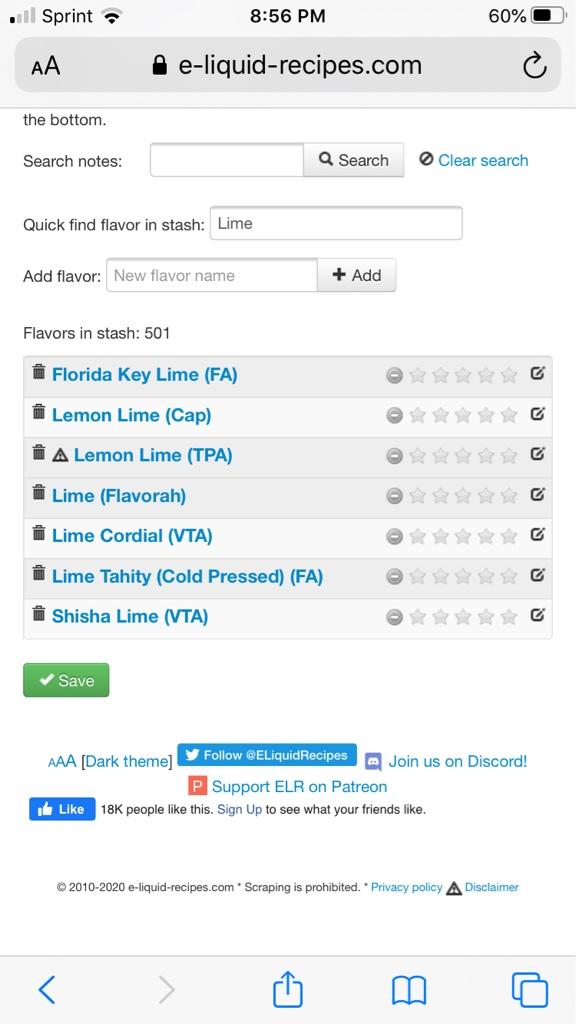
Task: Open edit note icon for Shisha Lime (VTA)
Action: 537,615
